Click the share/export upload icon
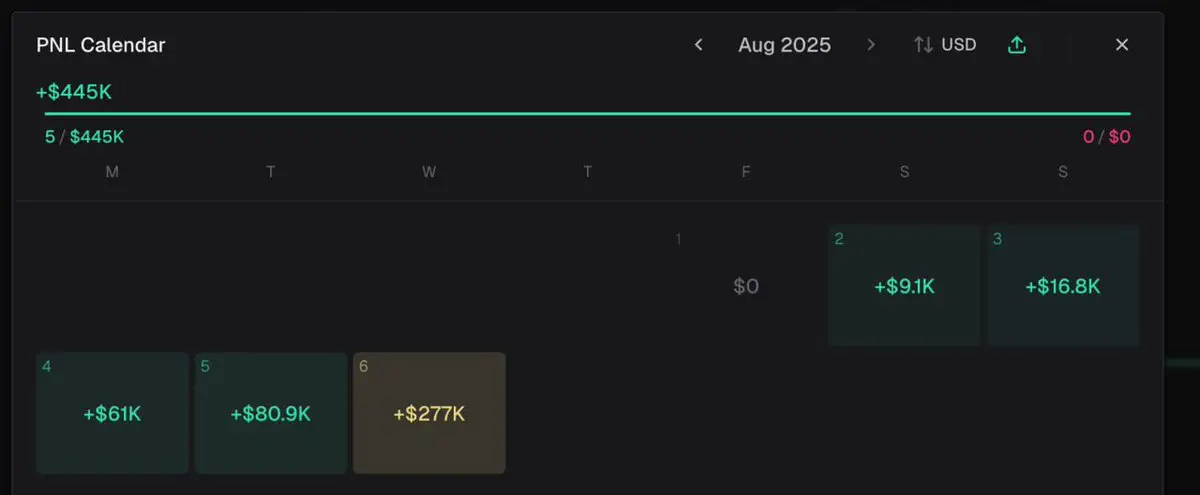1200x495 pixels. 1017,45
